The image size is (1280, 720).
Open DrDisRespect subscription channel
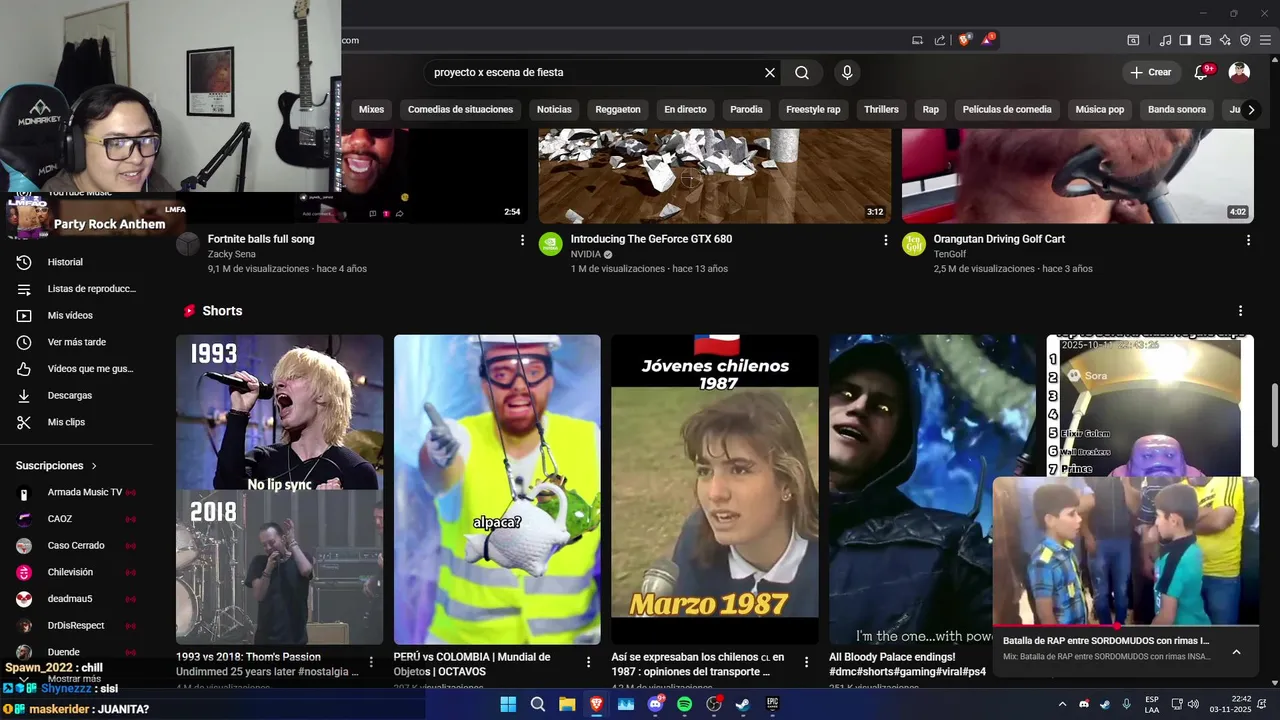click(x=76, y=626)
